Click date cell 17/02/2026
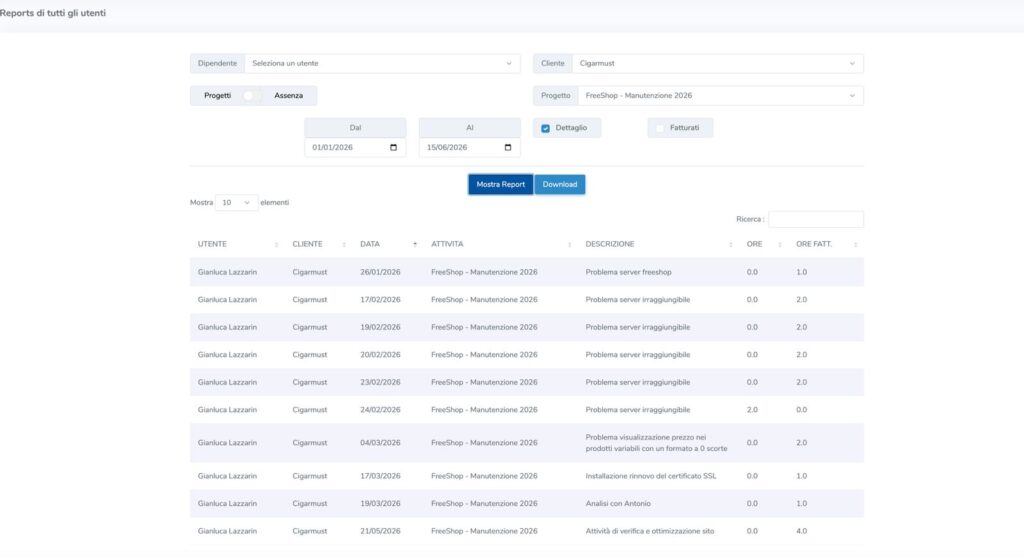Image resolution: width=1024 pixels, height=557 pixels. [x=380, y=300]
